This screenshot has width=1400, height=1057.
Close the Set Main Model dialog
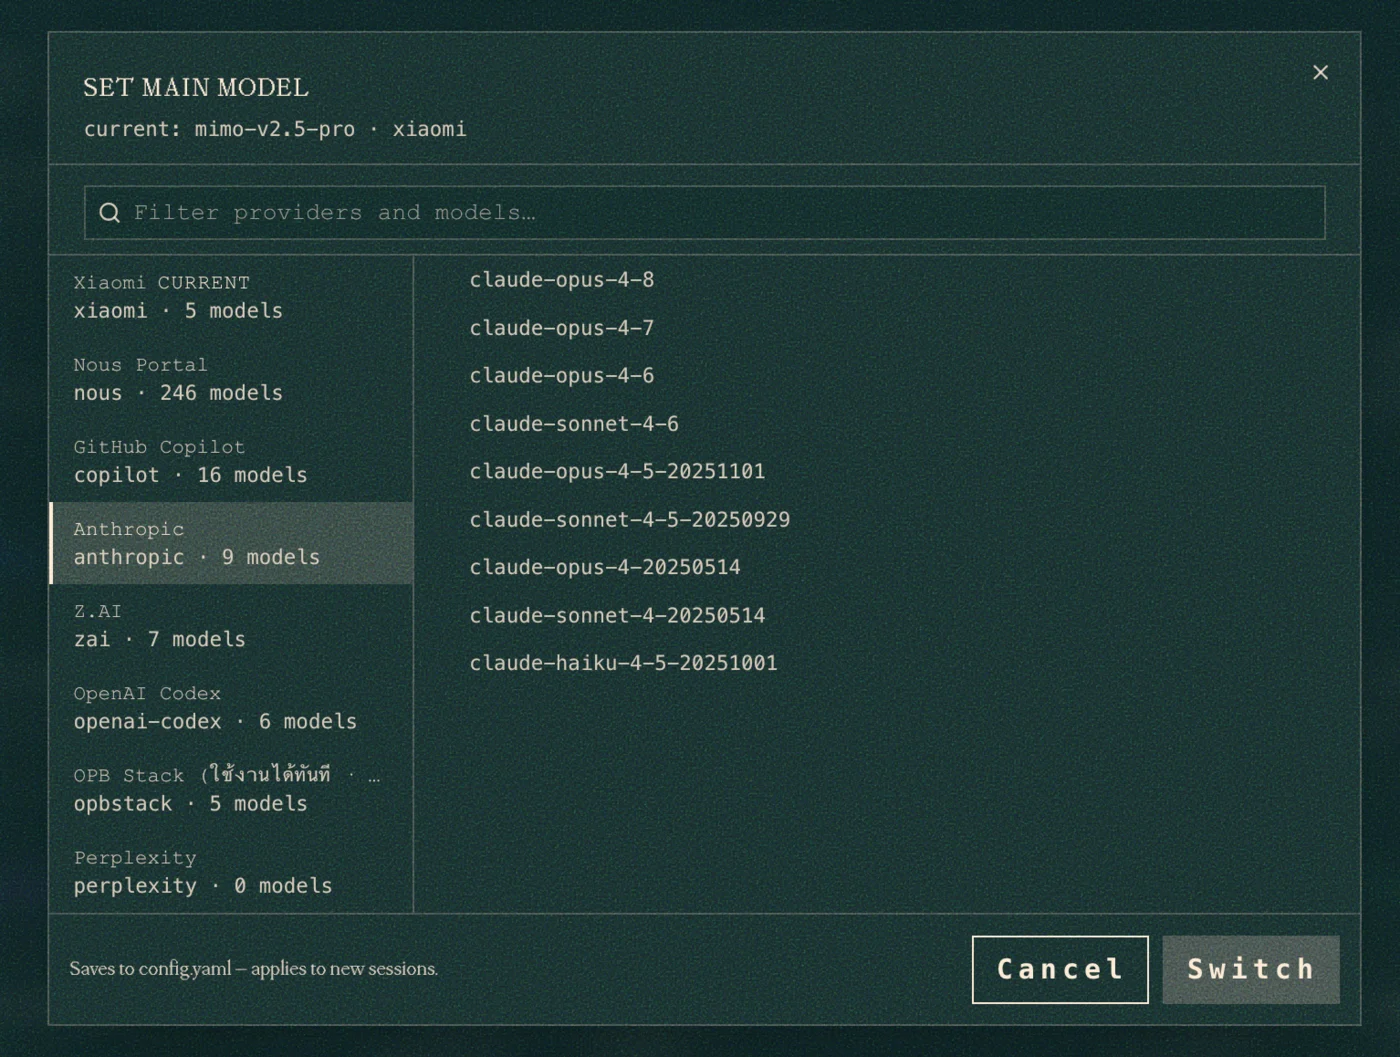[x=1320, y=72]
